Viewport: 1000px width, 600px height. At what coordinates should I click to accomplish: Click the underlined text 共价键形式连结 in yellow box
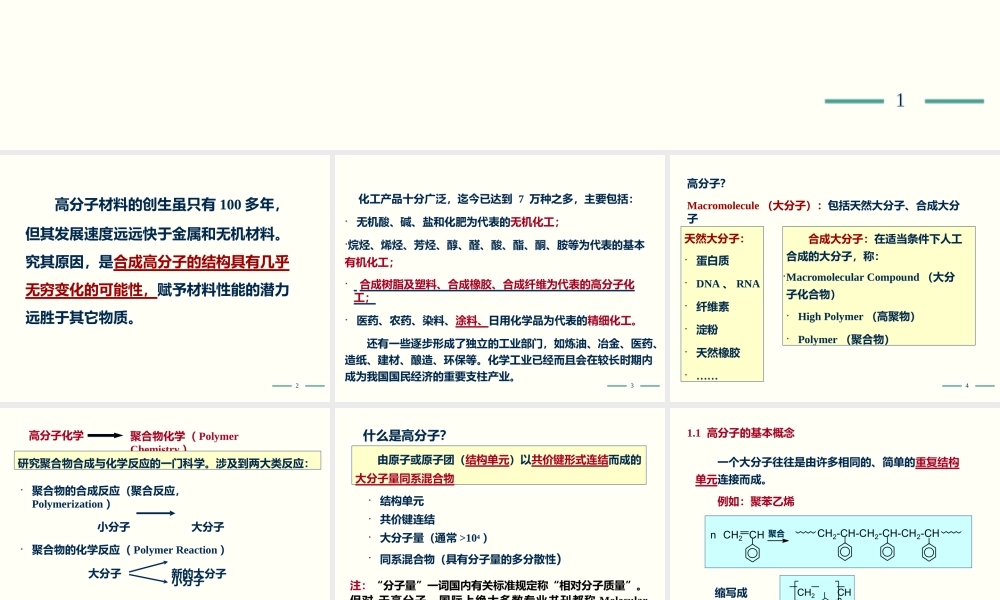(570, 460)
